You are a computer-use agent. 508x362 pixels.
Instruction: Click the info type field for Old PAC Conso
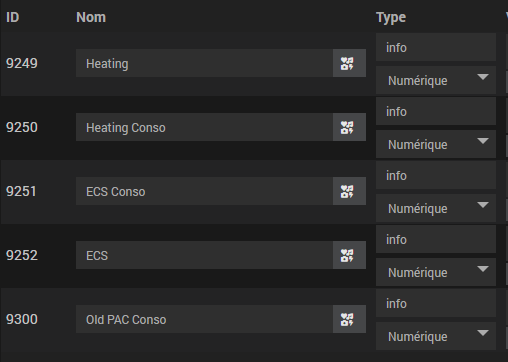click(436, 303)
